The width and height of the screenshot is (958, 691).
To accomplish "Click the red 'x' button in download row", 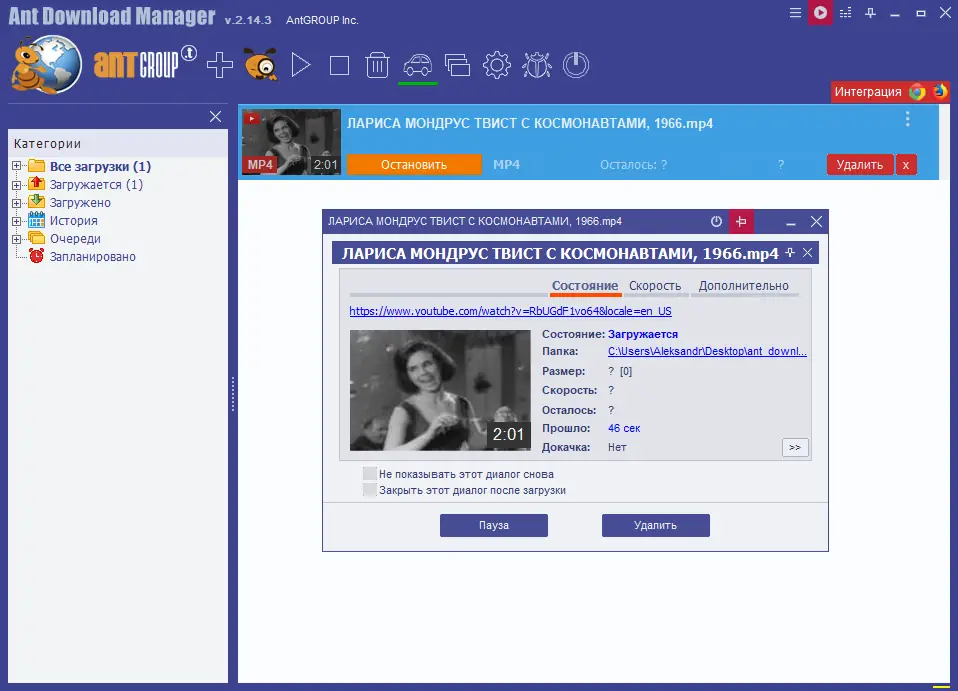I will pos(906,164).
